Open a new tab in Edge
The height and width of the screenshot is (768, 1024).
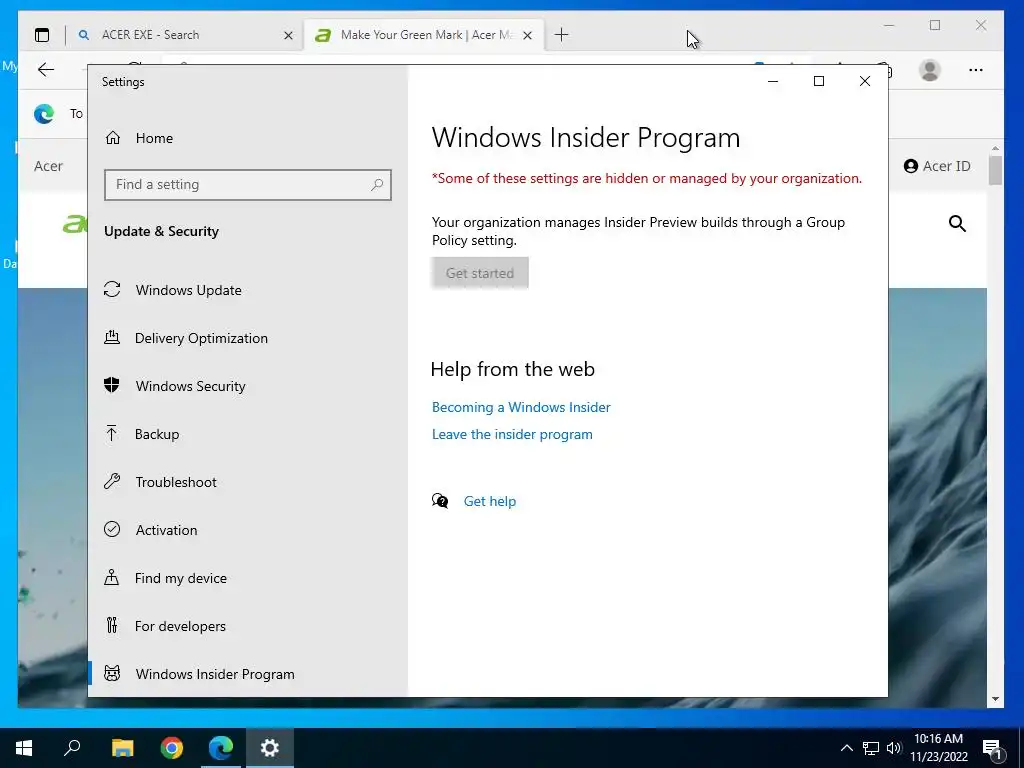tap(562, 35)
